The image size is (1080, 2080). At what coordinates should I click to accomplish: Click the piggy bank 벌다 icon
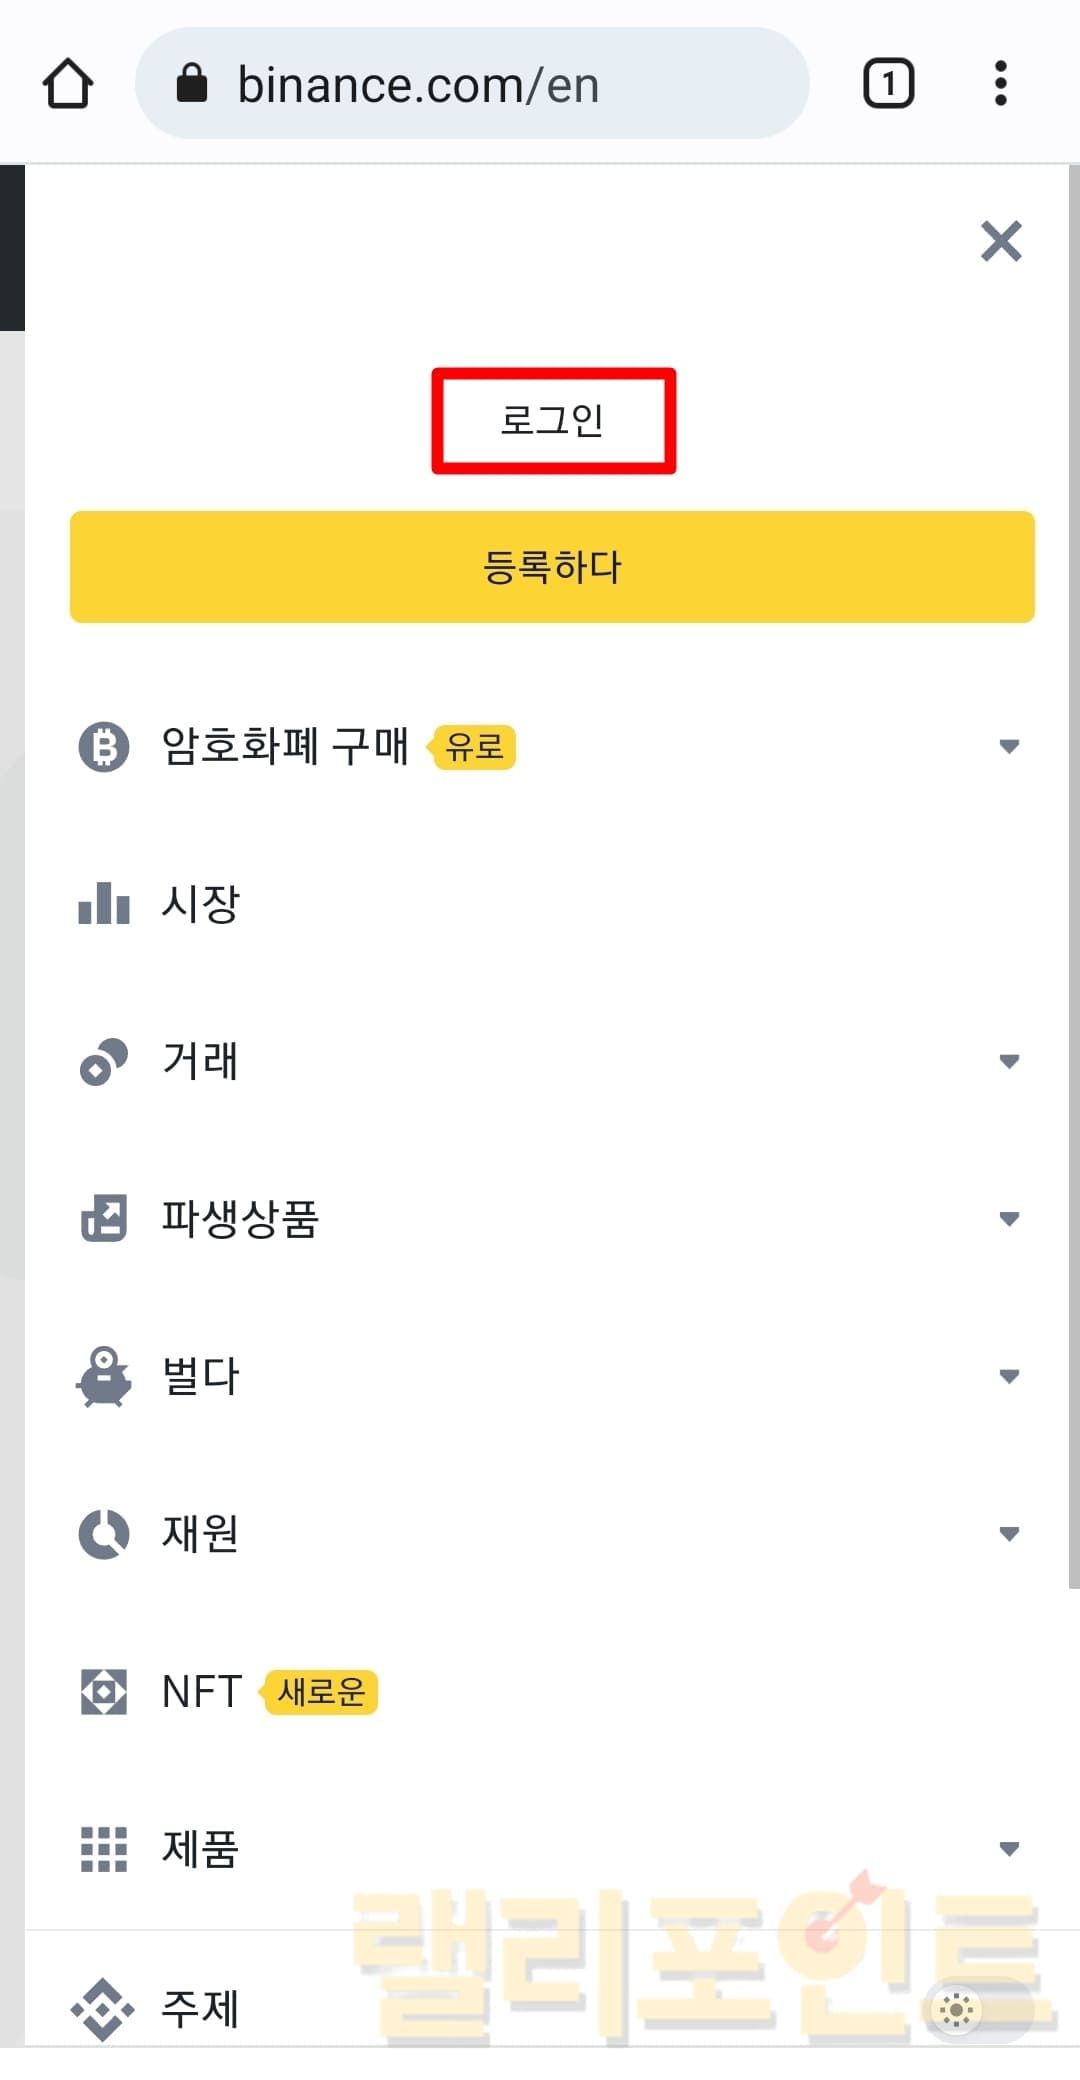[104, 1376]
